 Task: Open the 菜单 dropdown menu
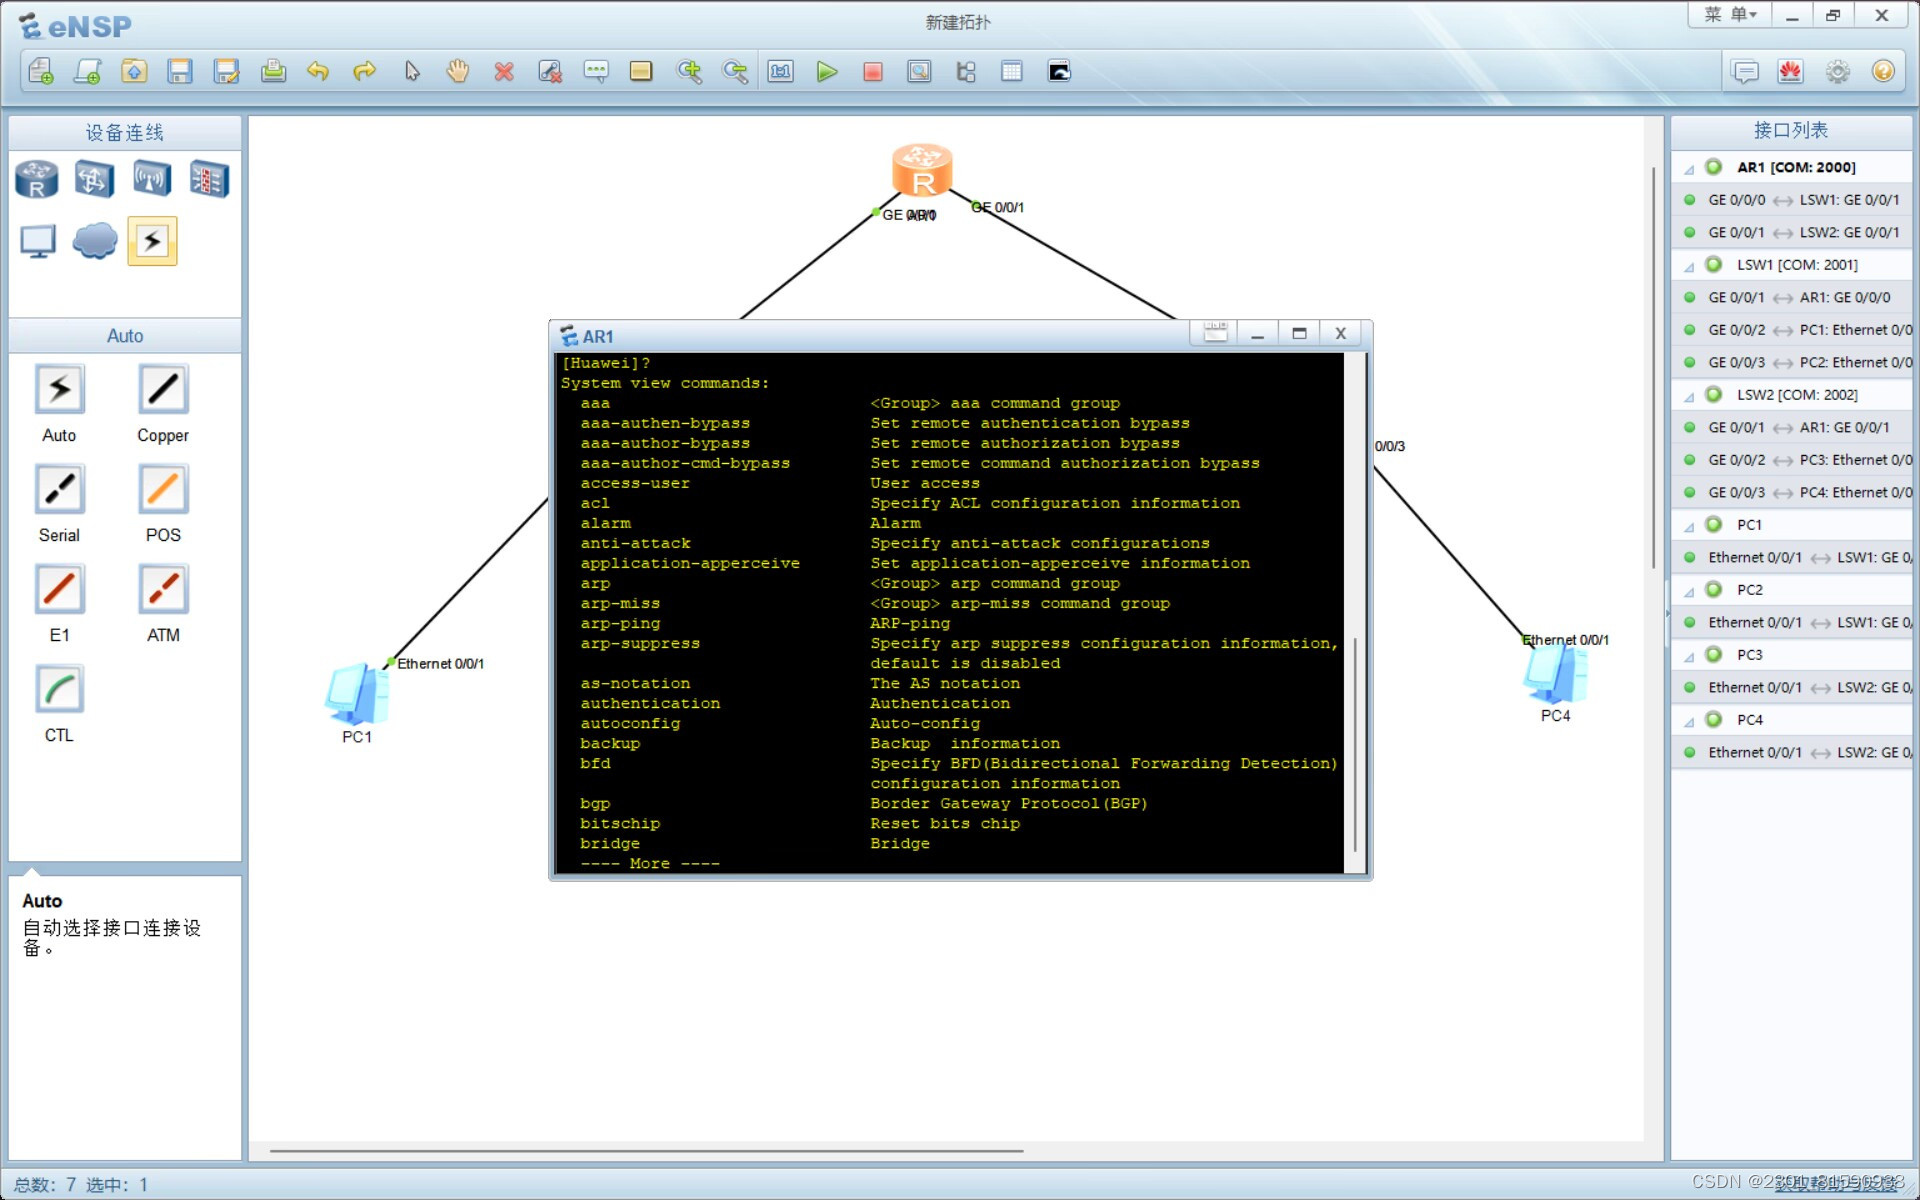(x=1730, y=15)
